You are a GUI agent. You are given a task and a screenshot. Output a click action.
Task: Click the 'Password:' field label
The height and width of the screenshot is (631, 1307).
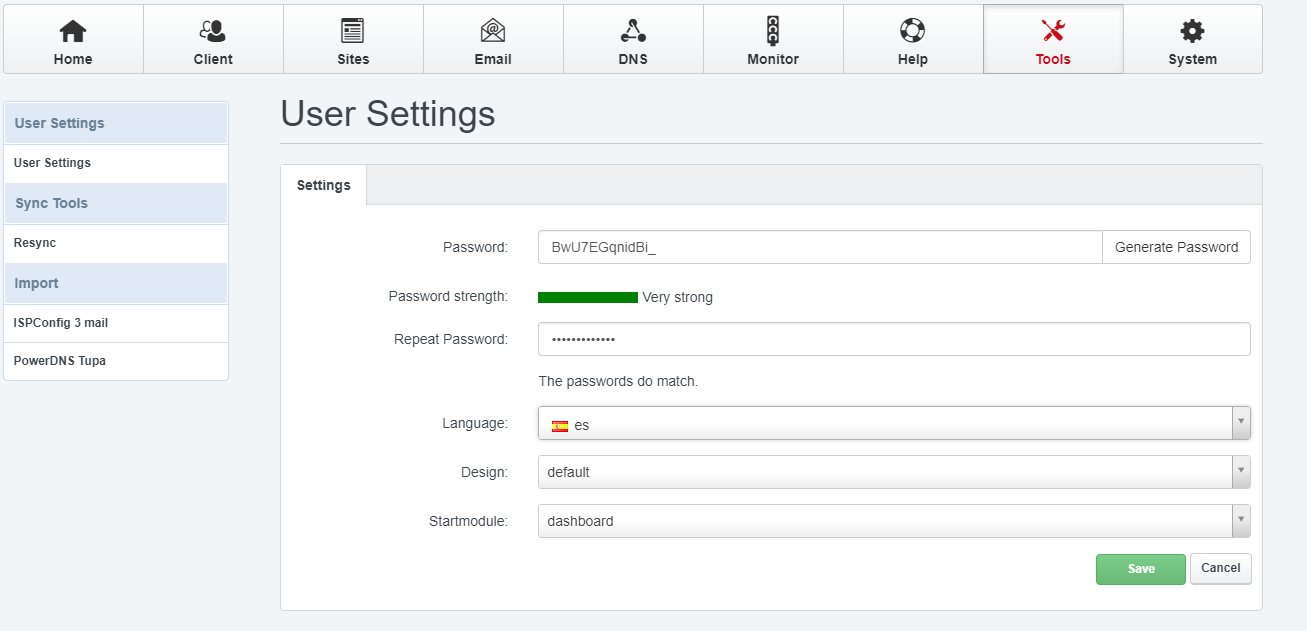[x=475, y=247]
